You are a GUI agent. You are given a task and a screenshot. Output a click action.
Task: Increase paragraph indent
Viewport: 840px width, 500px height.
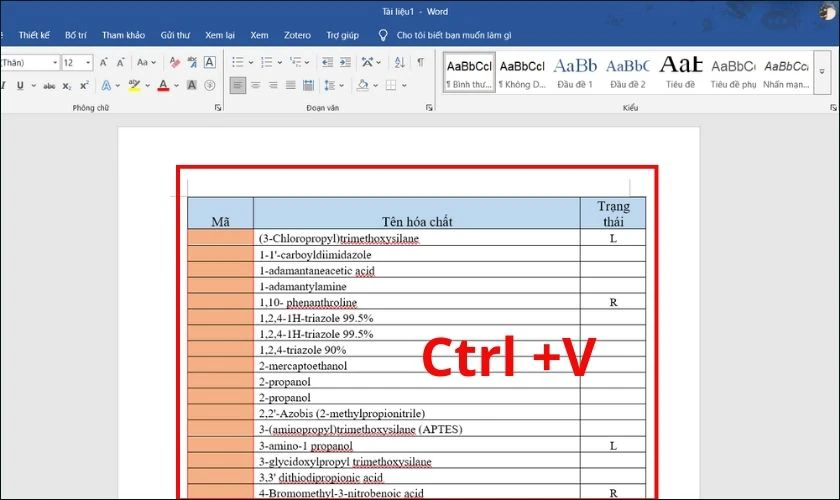(x=346, y=62)
